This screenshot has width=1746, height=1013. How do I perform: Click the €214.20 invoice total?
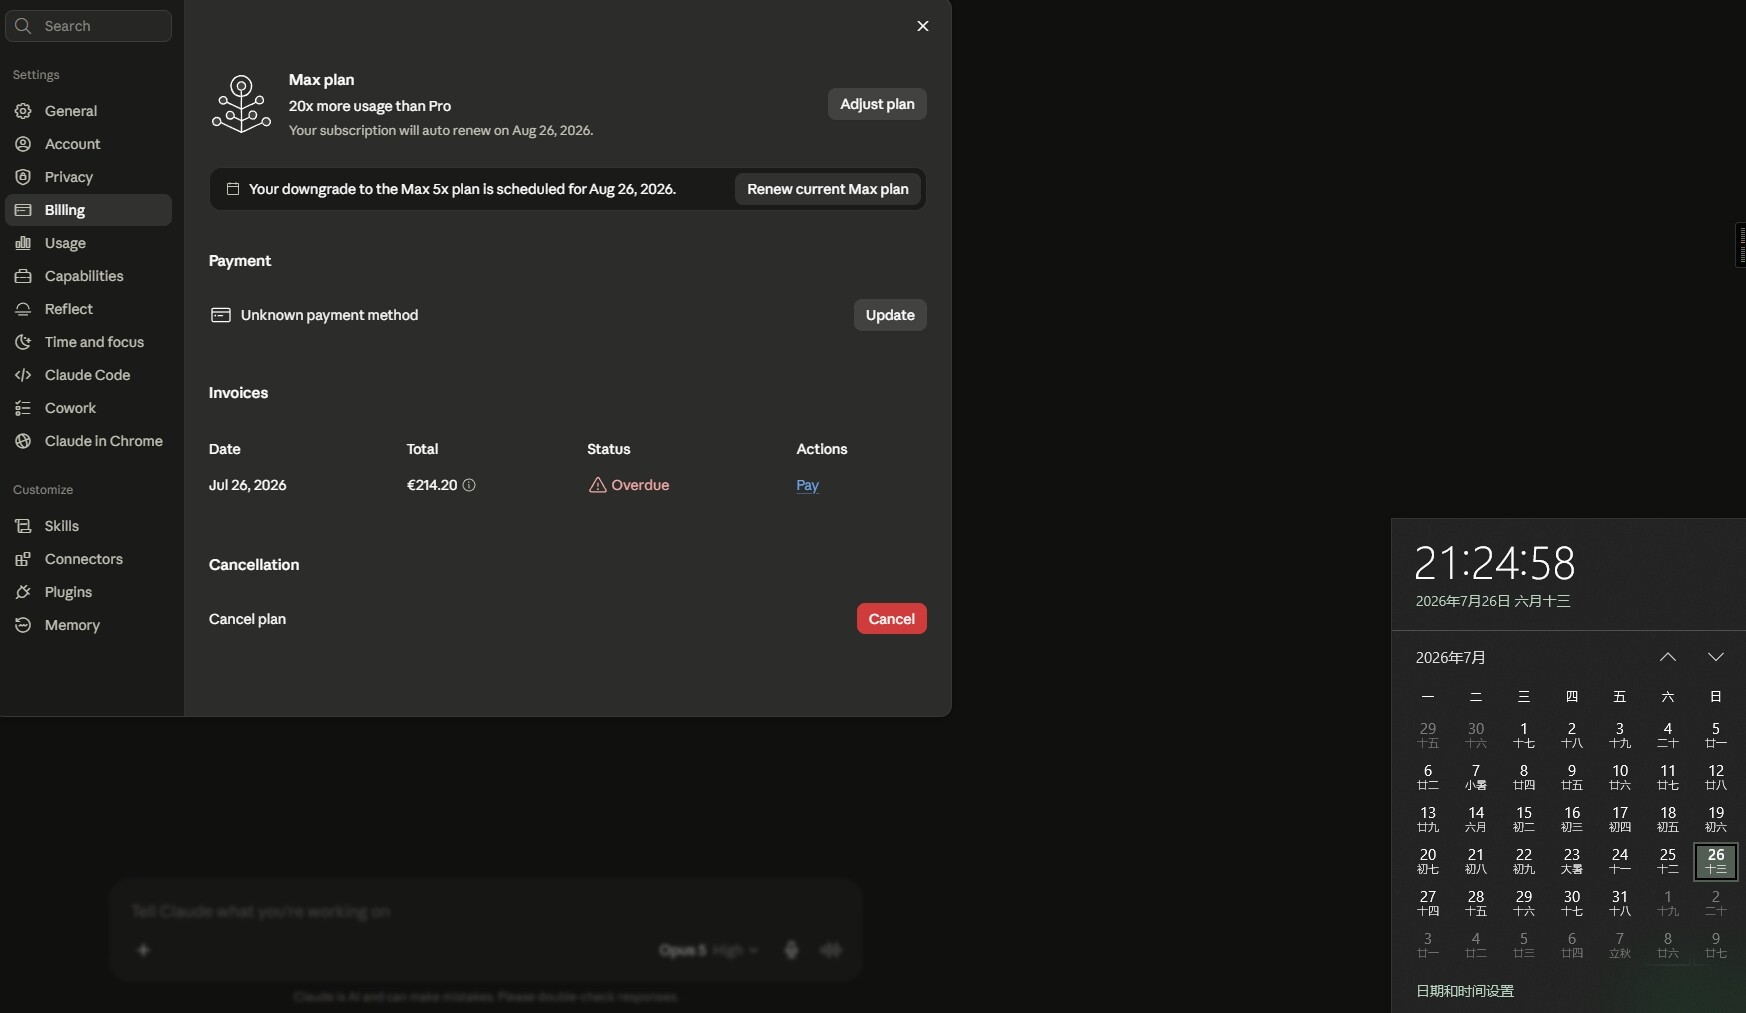[x=432, y=485]
